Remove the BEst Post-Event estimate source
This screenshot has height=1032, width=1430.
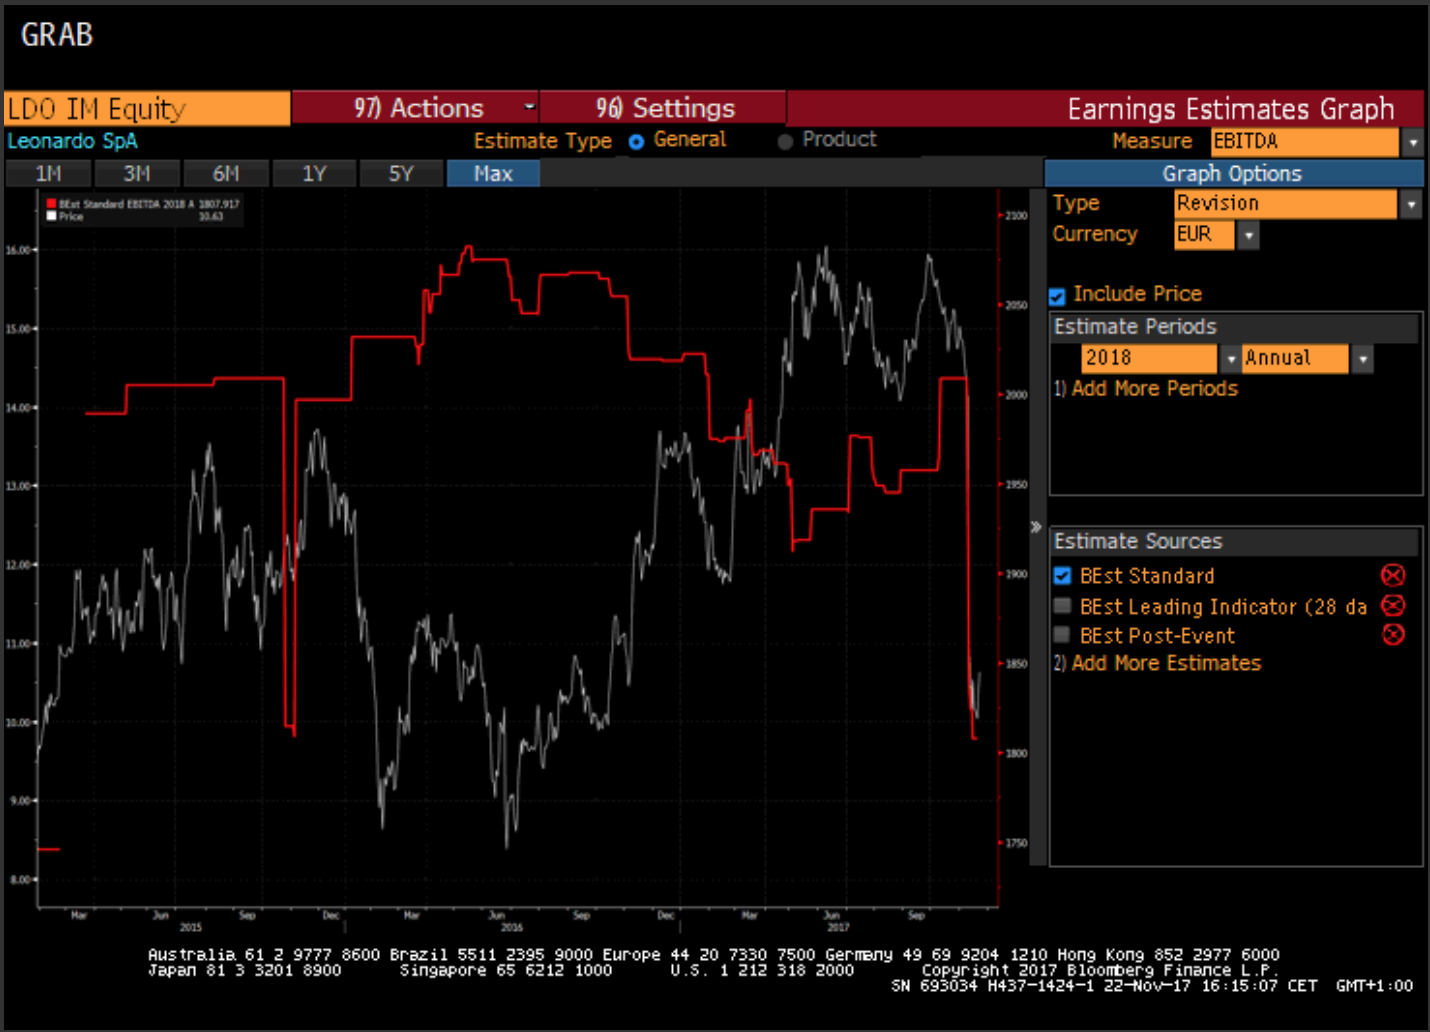(x=1393, y=634)
